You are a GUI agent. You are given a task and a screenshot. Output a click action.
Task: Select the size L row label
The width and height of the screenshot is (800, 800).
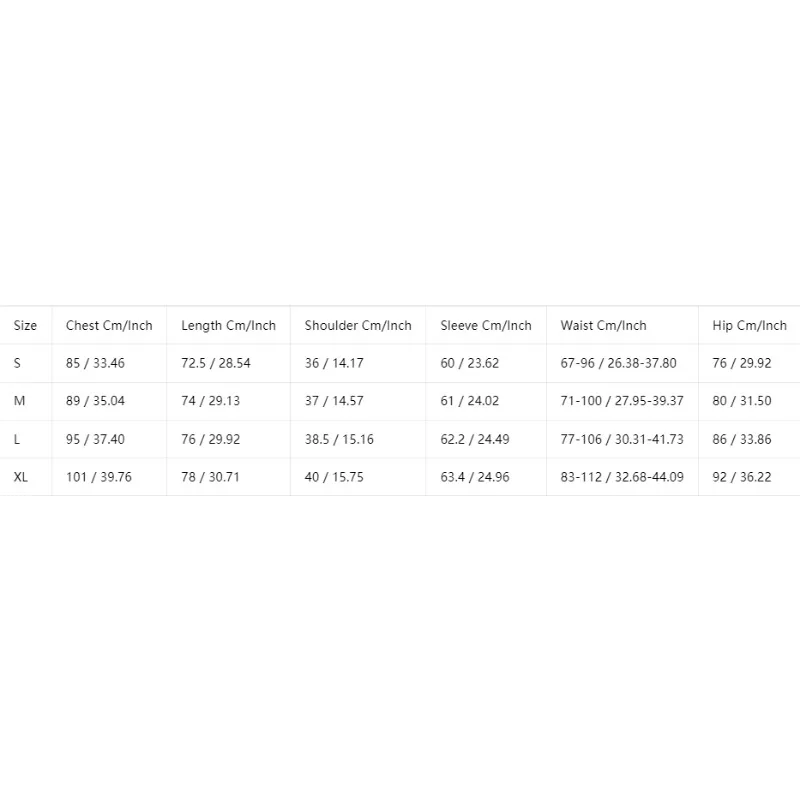[x=16, y=439]
